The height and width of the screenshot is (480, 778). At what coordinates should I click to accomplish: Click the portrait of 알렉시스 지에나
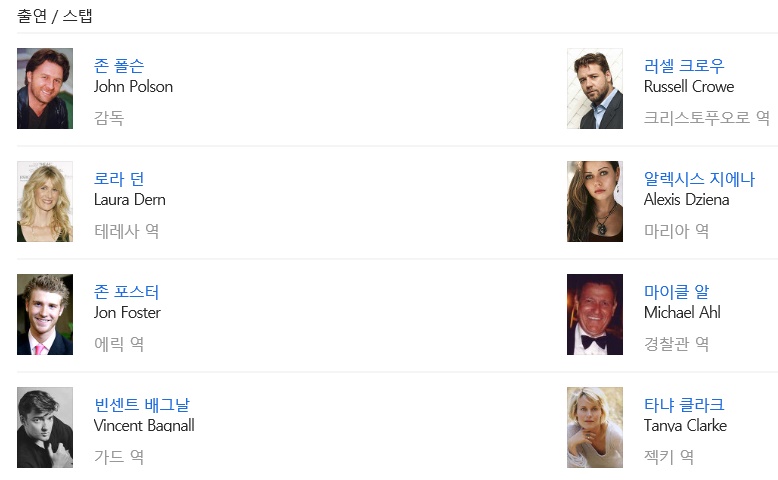595,202
